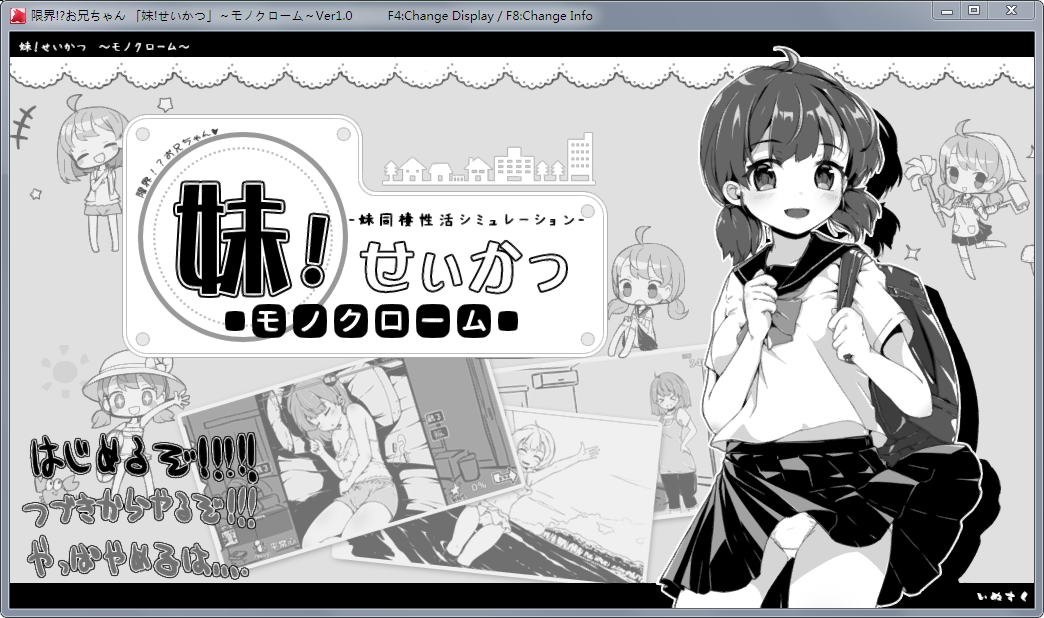This screenshot has width=1044, height=618.
Task: Close the game window
Action: point(1011,11)
